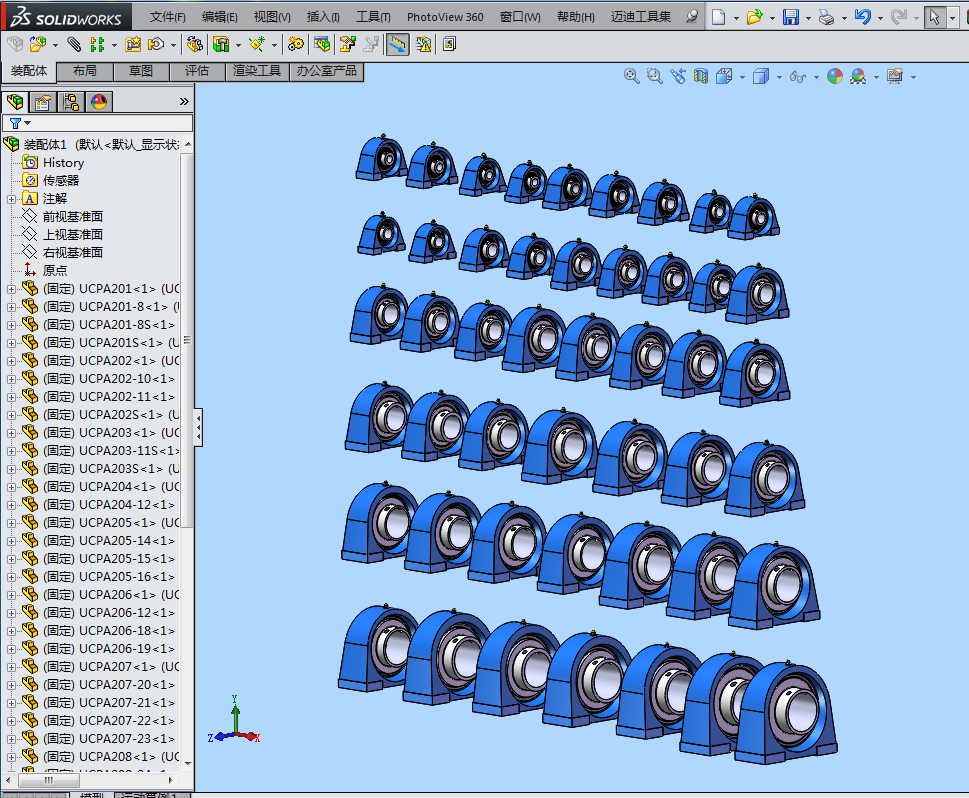The height and width of the screenshot is (798, 969).
Task: Select the 传感器 sensors item
Action: coord(61,181)
